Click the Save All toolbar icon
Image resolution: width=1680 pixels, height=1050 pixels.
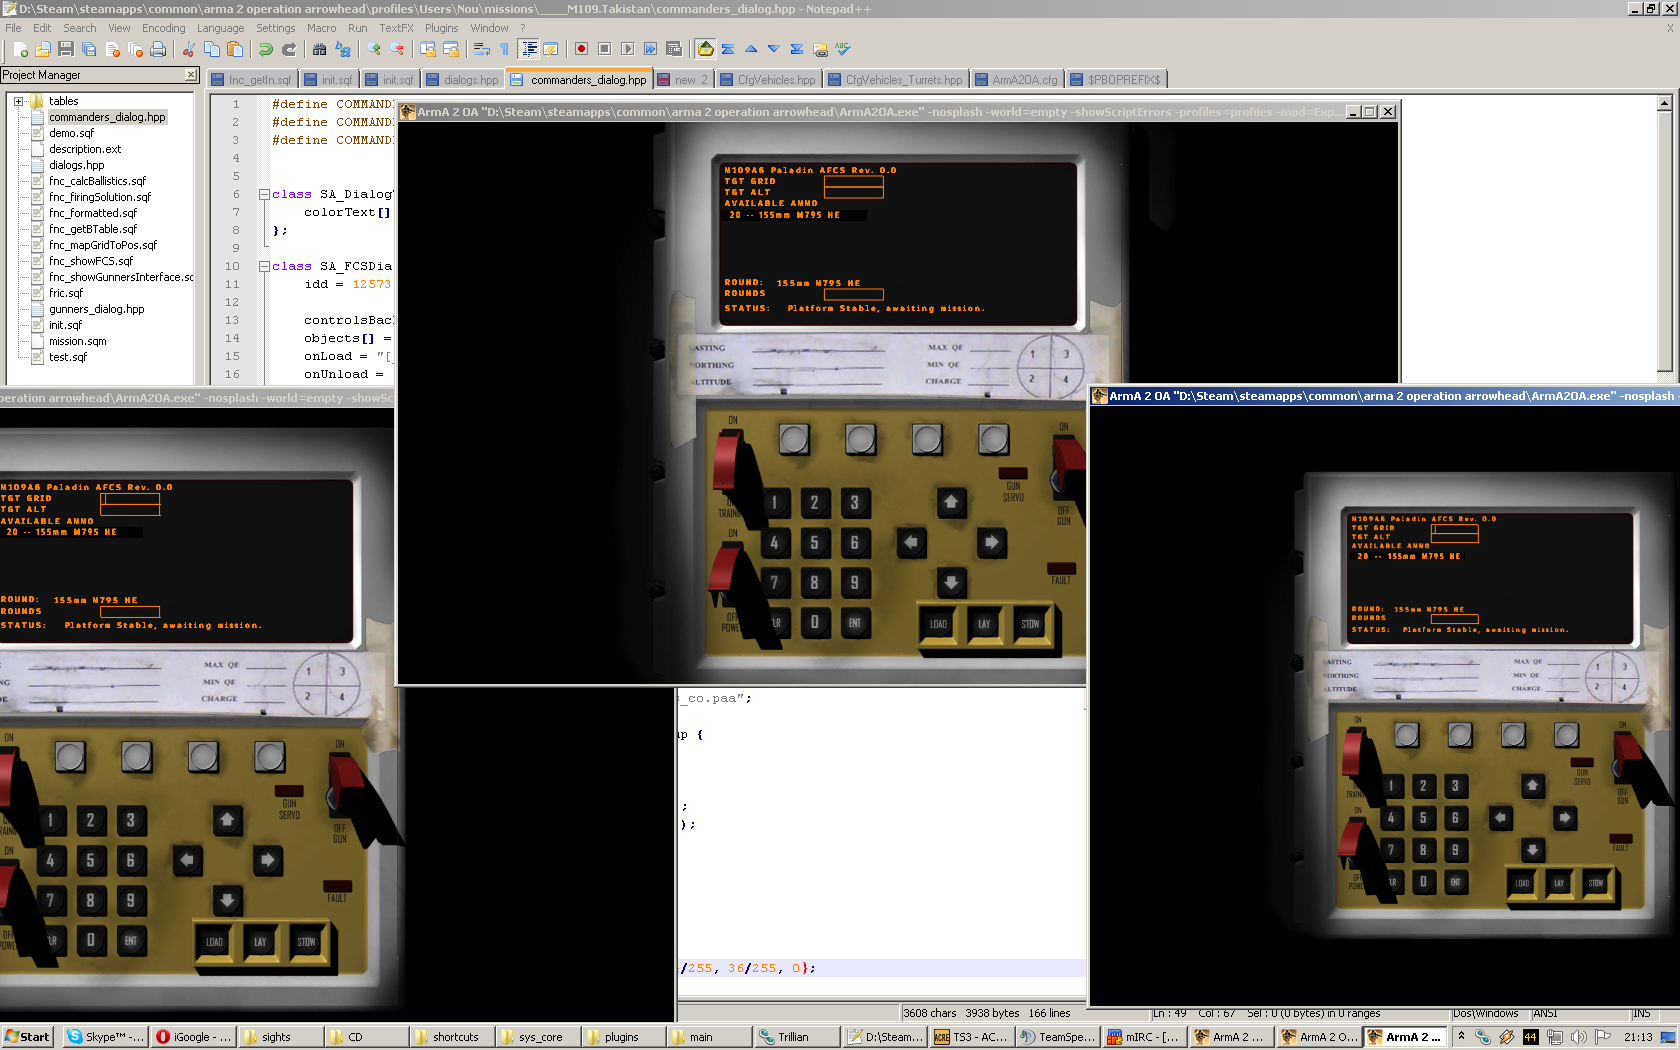(x=89, y=49)
